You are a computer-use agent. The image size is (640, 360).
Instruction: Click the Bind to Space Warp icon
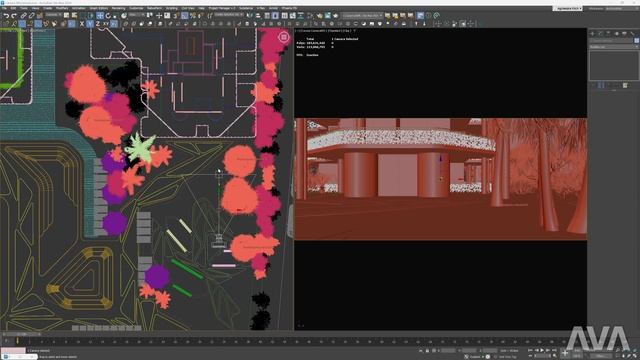pos(39,16)
